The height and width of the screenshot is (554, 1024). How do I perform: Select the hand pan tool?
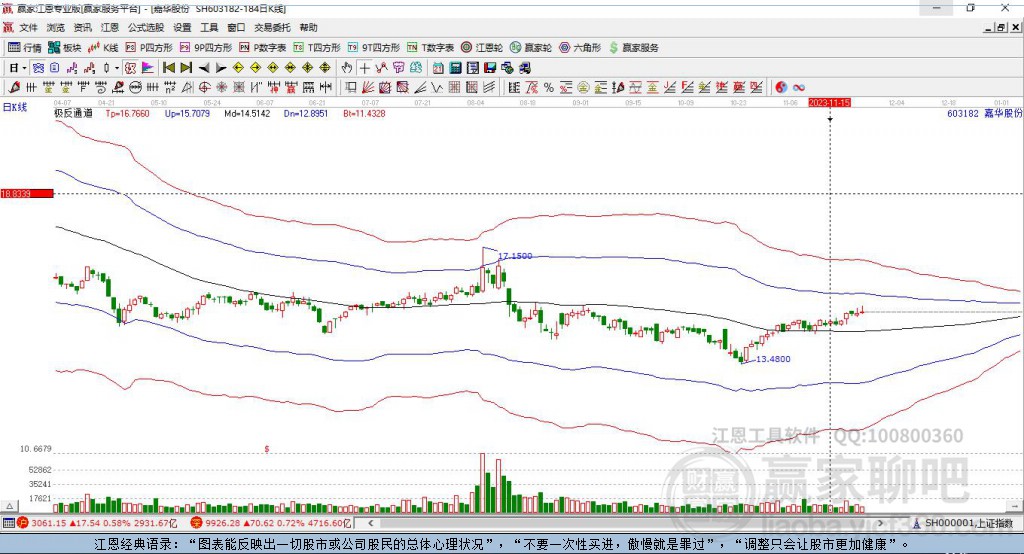(347, 68)
